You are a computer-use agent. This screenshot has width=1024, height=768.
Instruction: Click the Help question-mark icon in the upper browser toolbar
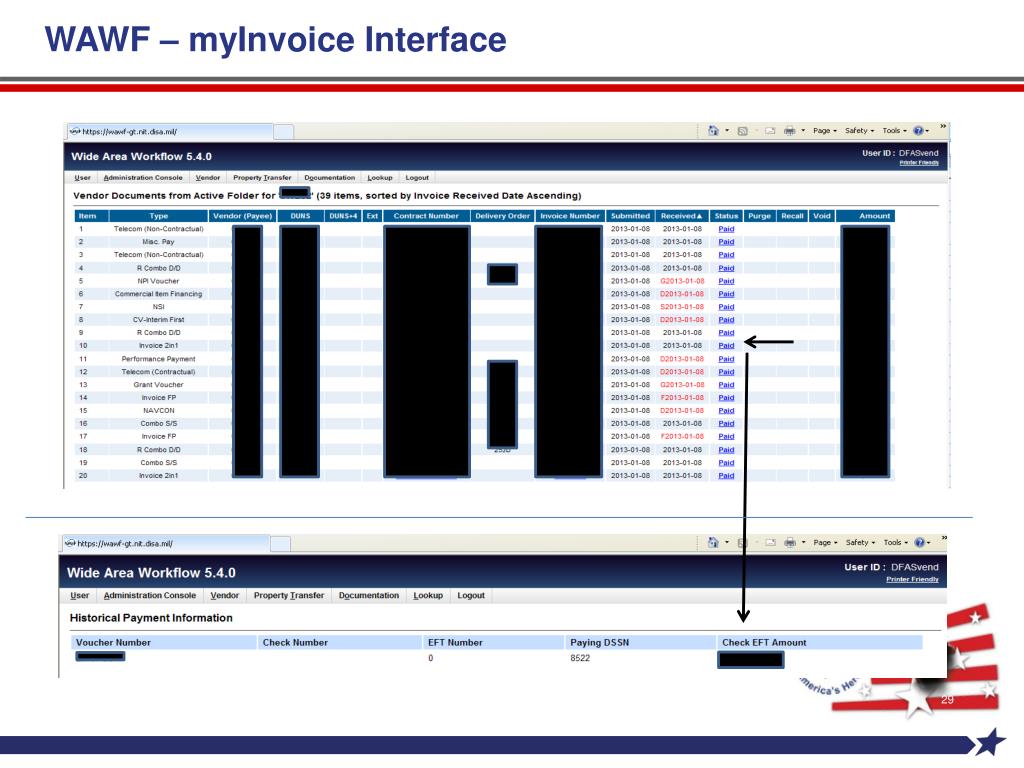[x=918, y=131]
